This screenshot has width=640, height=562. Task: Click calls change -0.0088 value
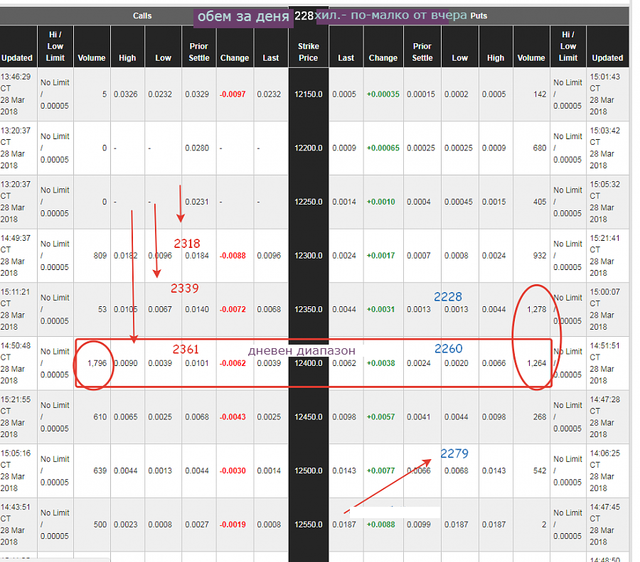pos(233,255)
